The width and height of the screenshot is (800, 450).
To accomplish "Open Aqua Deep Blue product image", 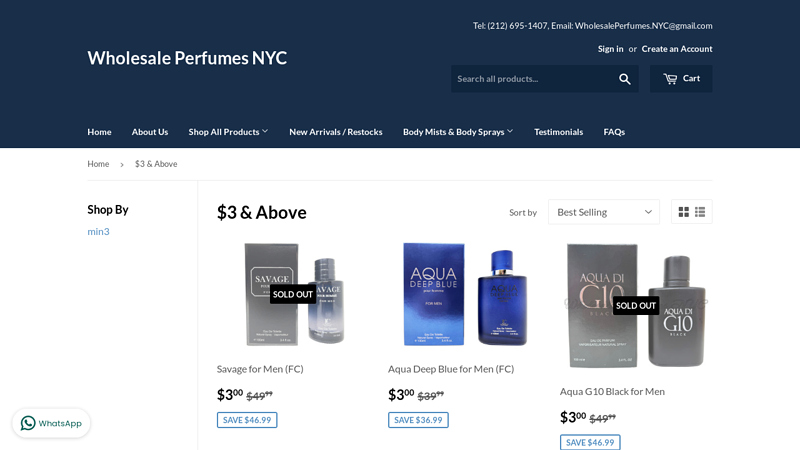I will (x=465, y=294).
